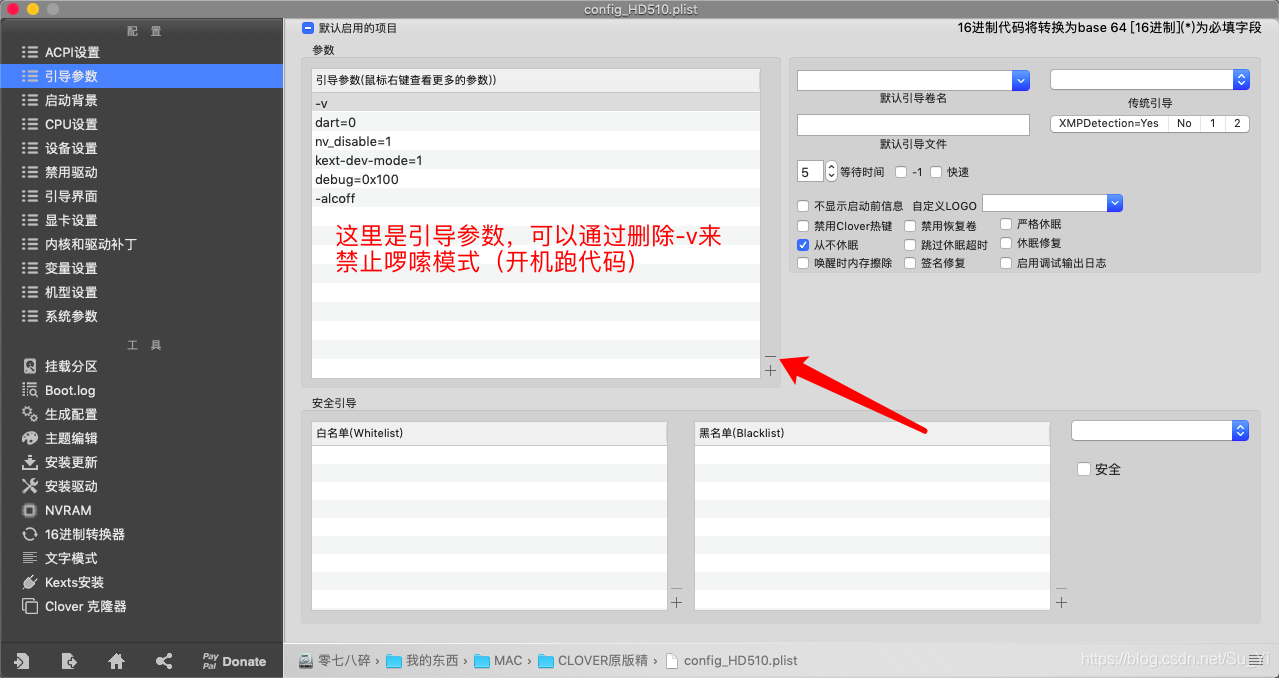Click the export icon in bottom toolbar
Image resolution: width=1279 pixels, height=678 pixels.
(x=69, y=661)
